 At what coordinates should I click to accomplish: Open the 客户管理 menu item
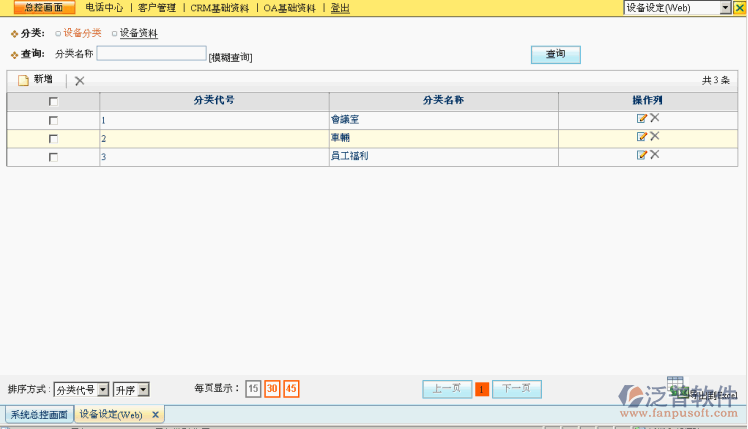pyautogui.click(x=157, y=7)
